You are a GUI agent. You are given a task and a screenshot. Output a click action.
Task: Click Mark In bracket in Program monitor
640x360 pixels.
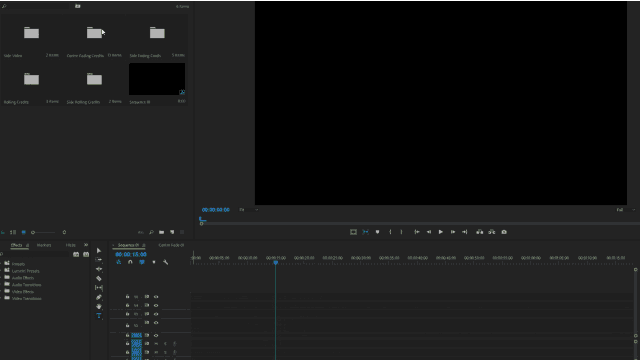(390, 232)
